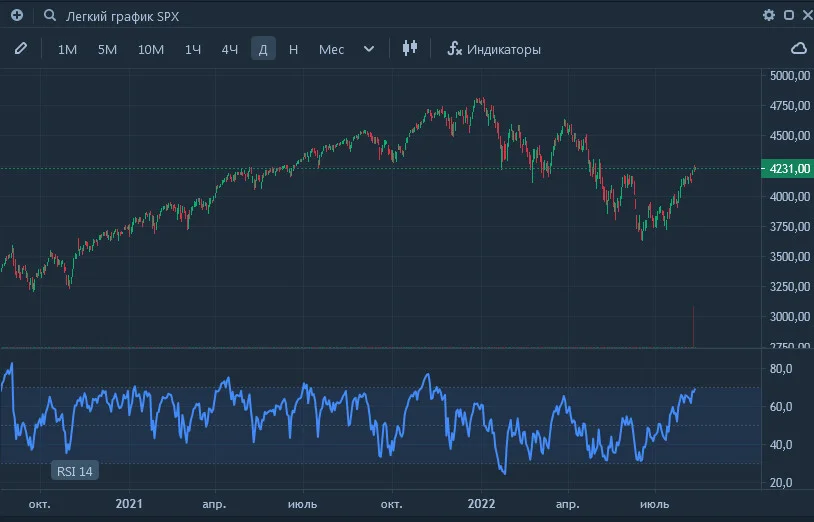This screenshot has height=522, width=814.
Task: Click the current price label 4231,00
Action: pyautogui.click(x=788, y=169)
